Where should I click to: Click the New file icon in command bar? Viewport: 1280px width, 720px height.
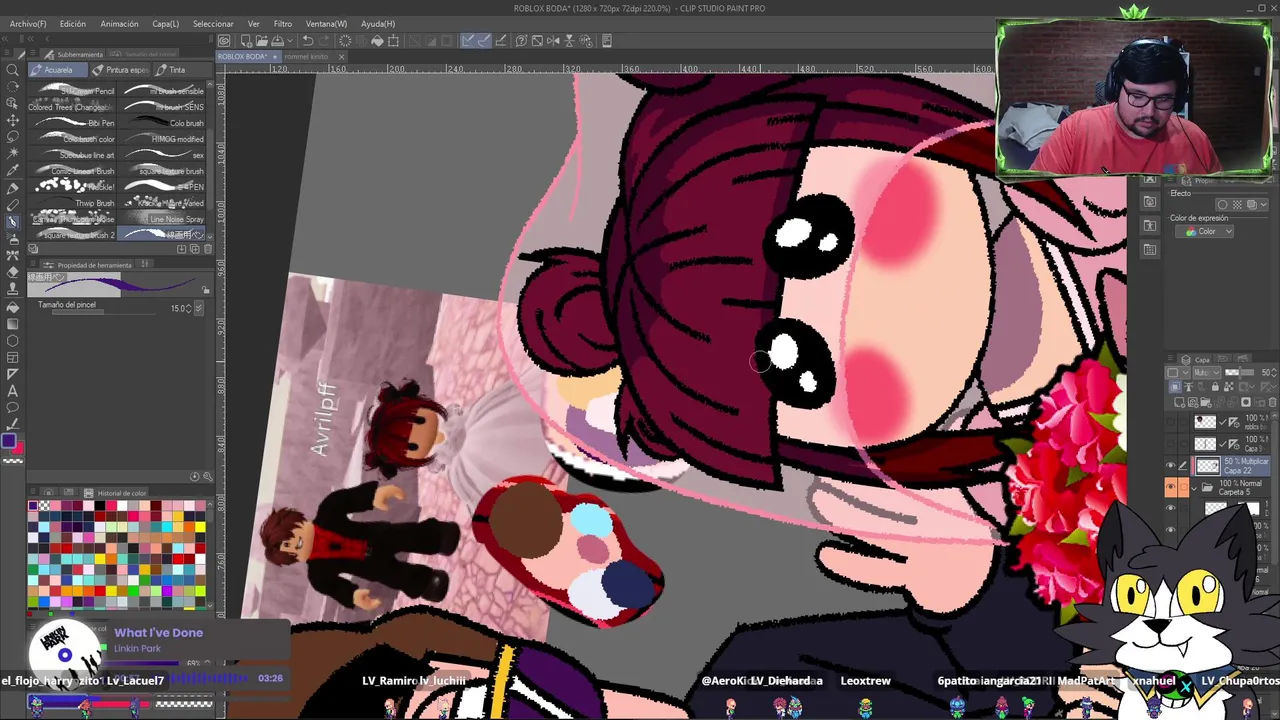(246, 41)
